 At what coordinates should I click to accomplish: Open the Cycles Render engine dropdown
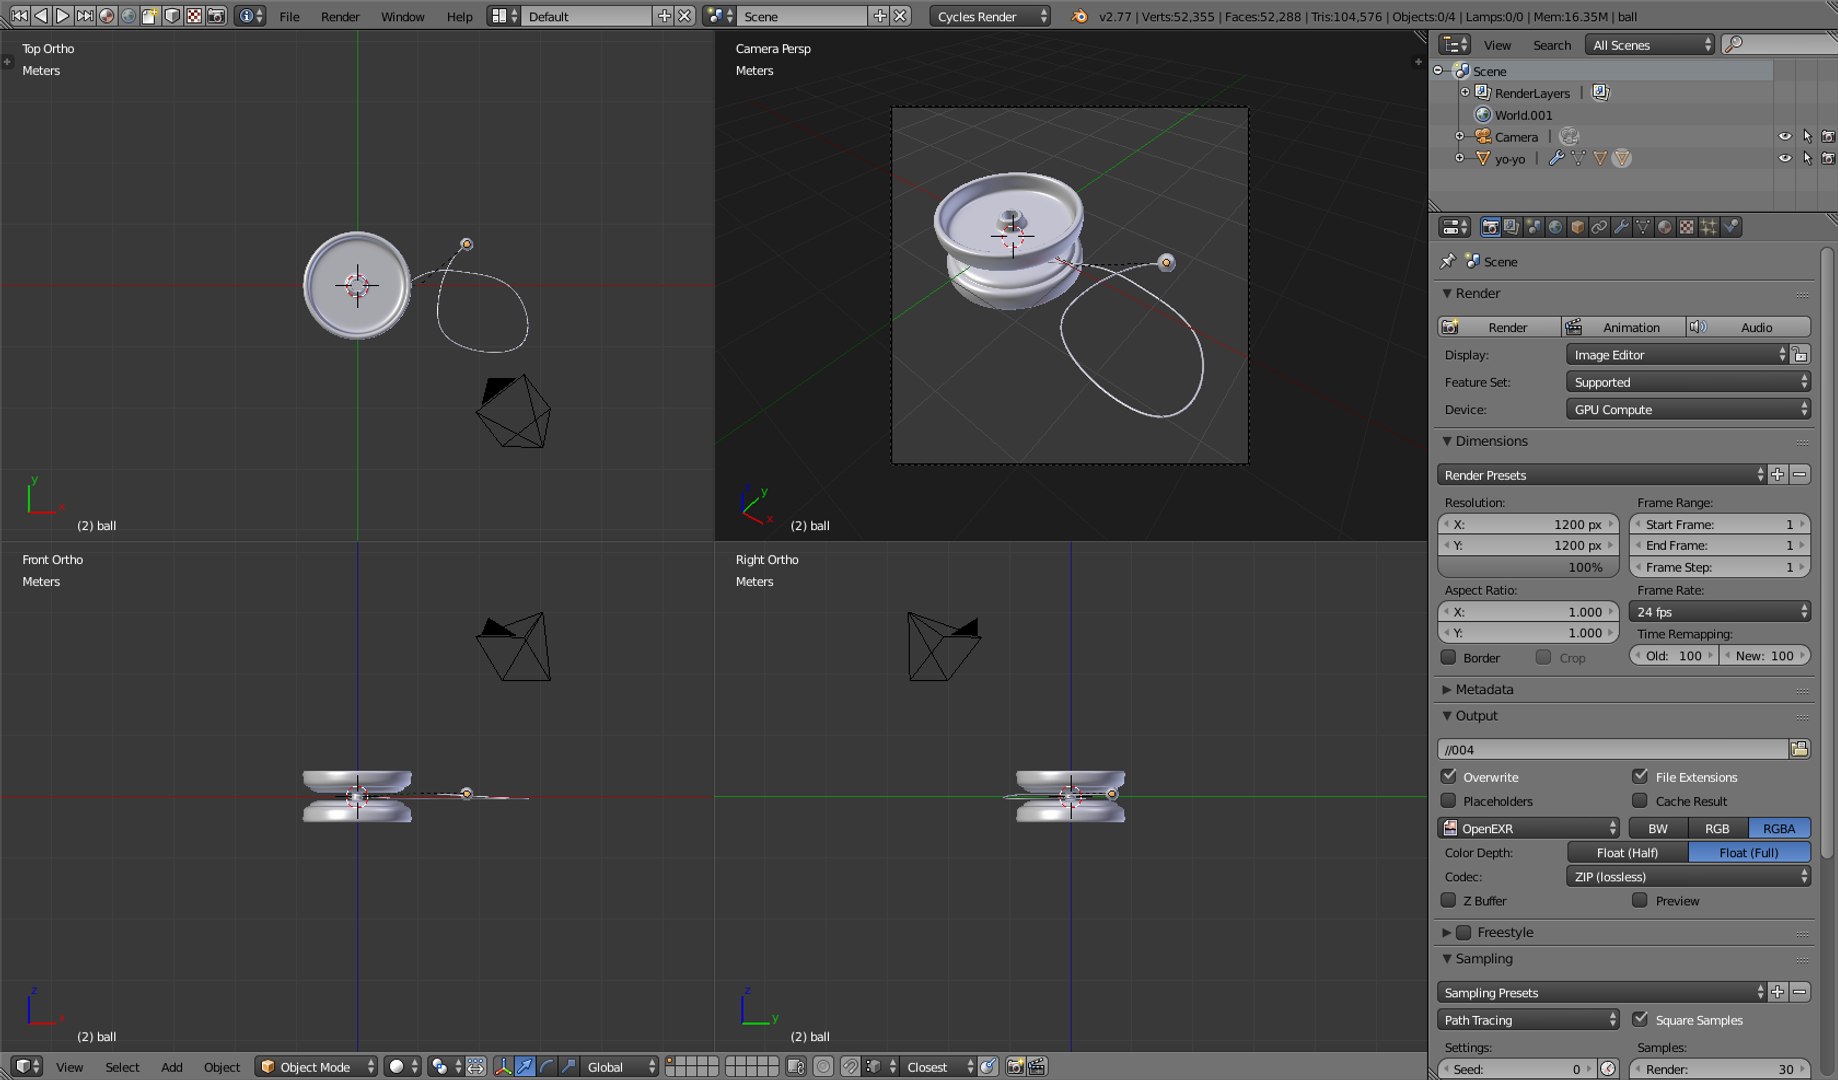coord(990,16)
